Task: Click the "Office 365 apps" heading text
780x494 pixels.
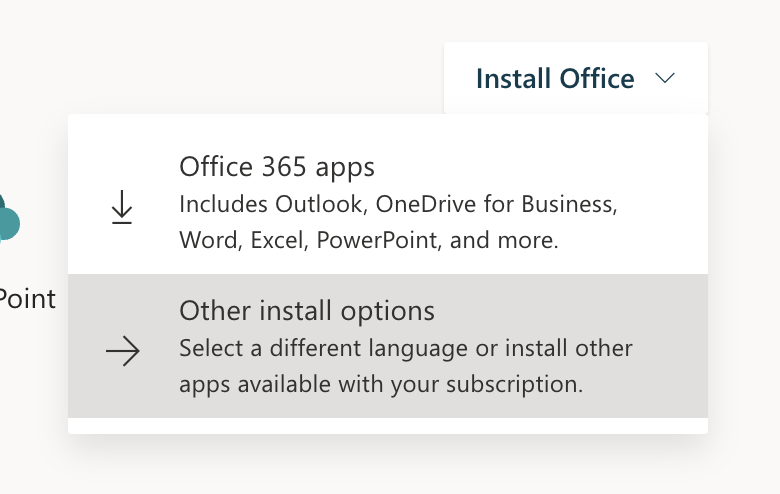Action: click(277, 167)
